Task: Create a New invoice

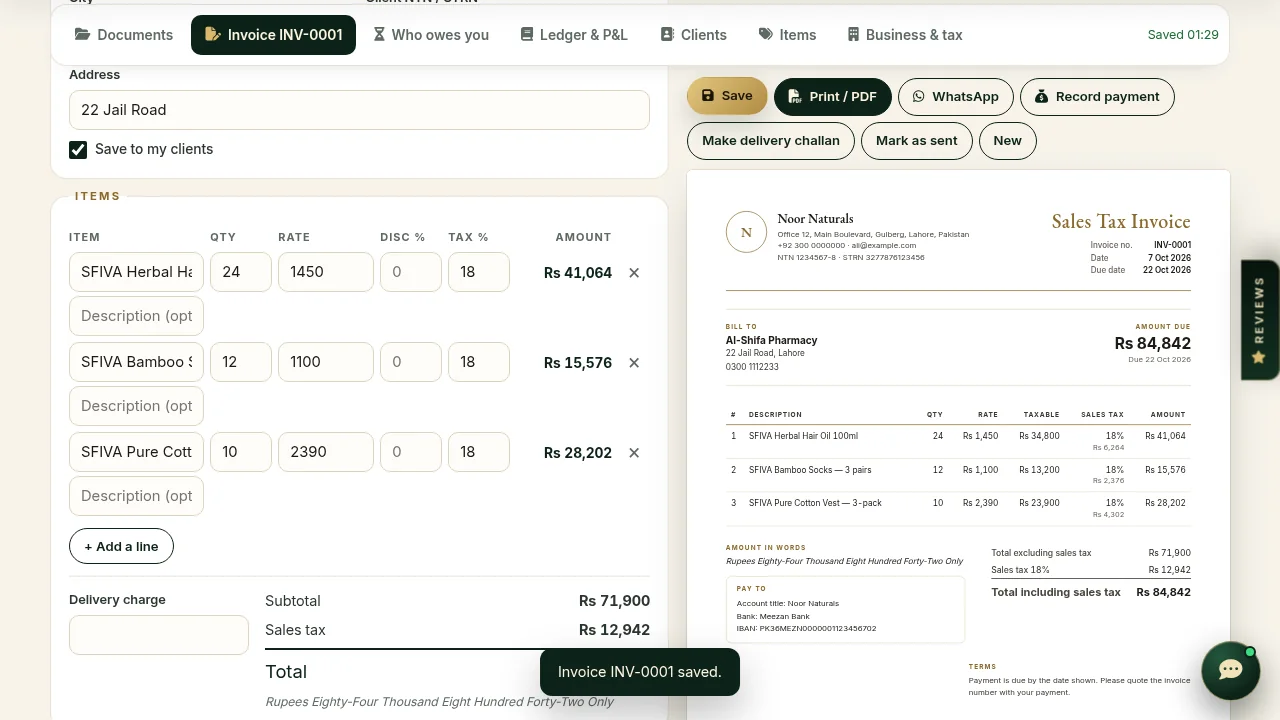Action: click(x=1008, y=140)
